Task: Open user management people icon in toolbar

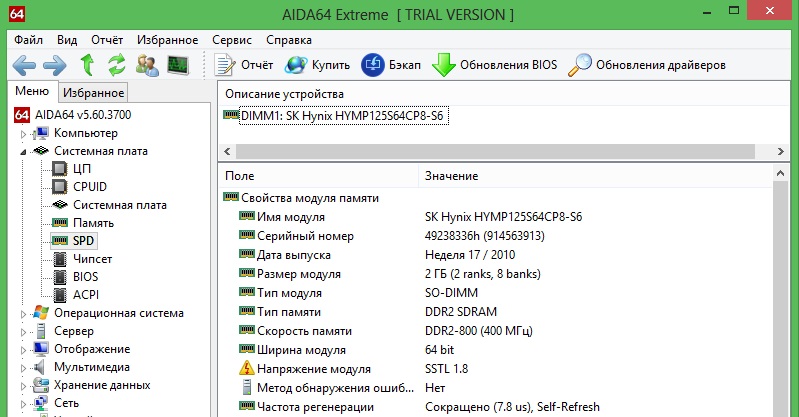Action: tap(147, 65)
